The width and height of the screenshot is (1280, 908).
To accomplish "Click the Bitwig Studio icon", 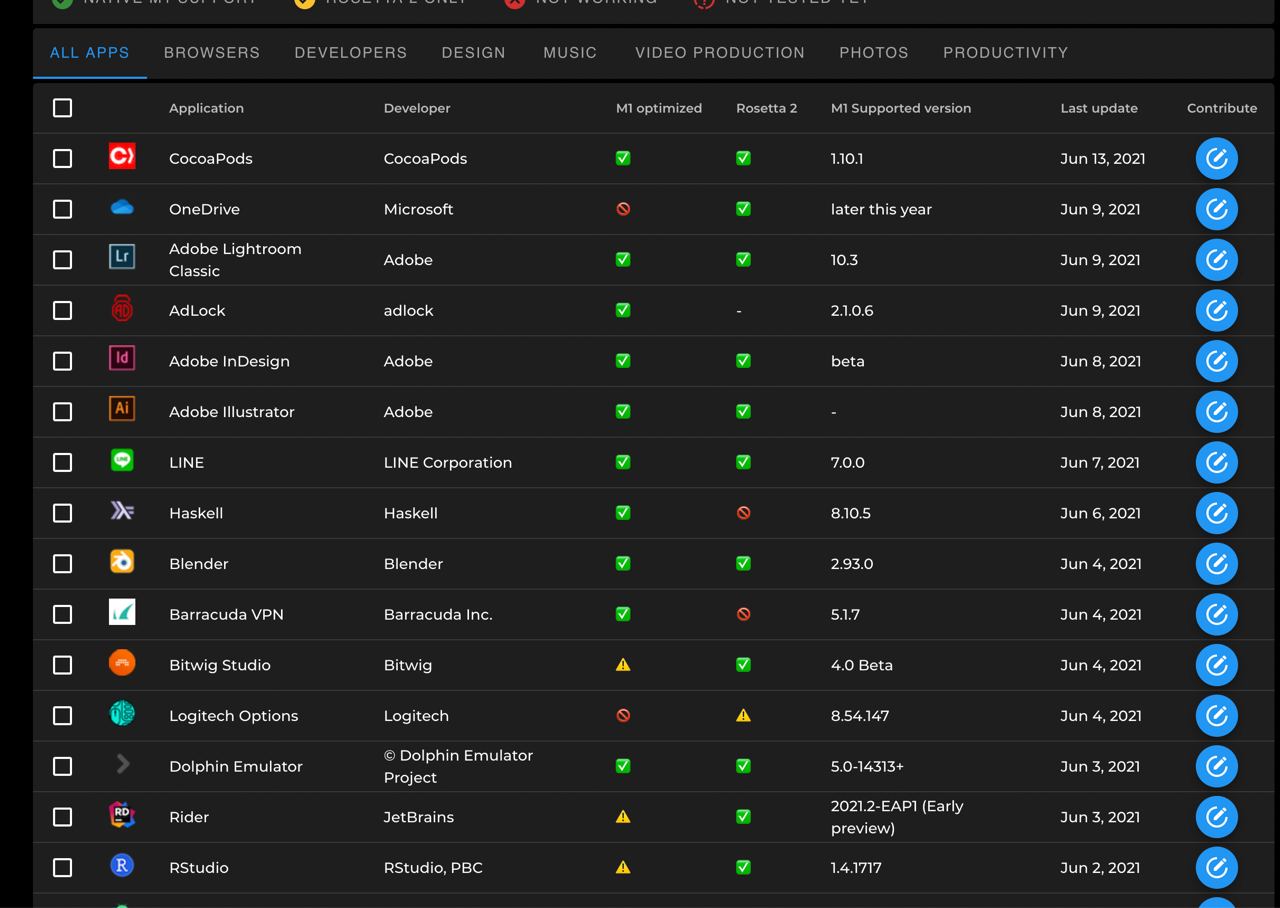I will (x=122, y=663).
